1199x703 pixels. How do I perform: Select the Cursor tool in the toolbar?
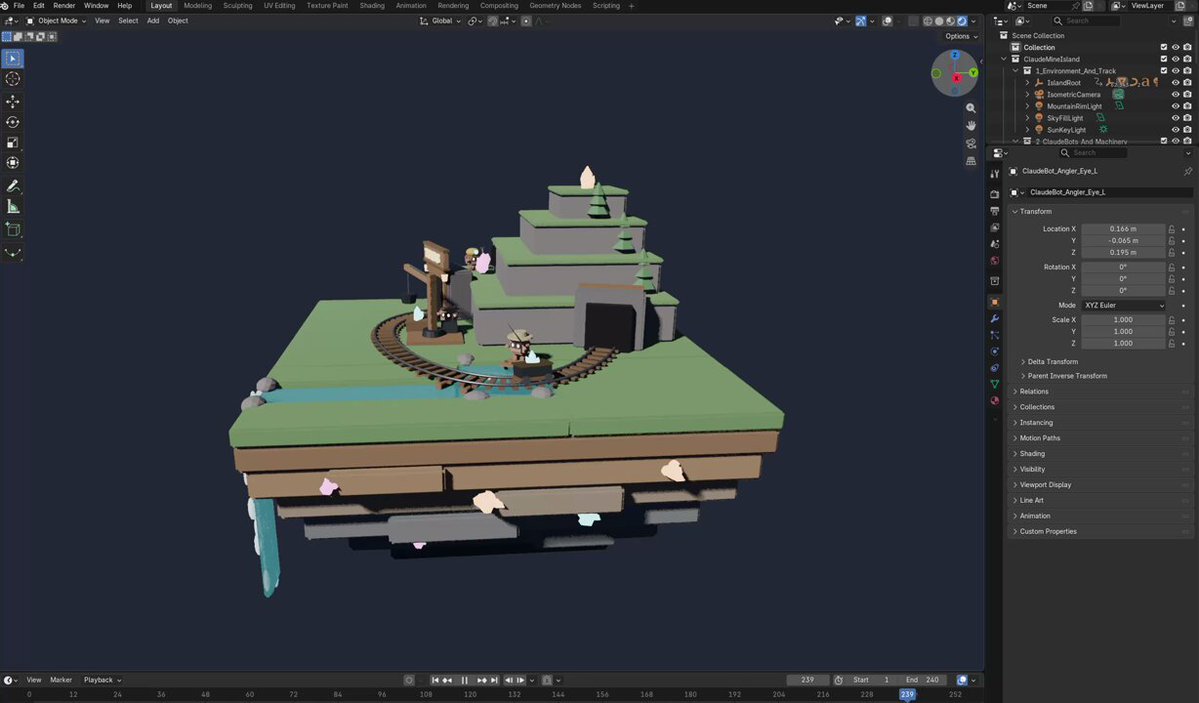click(13, 79)
